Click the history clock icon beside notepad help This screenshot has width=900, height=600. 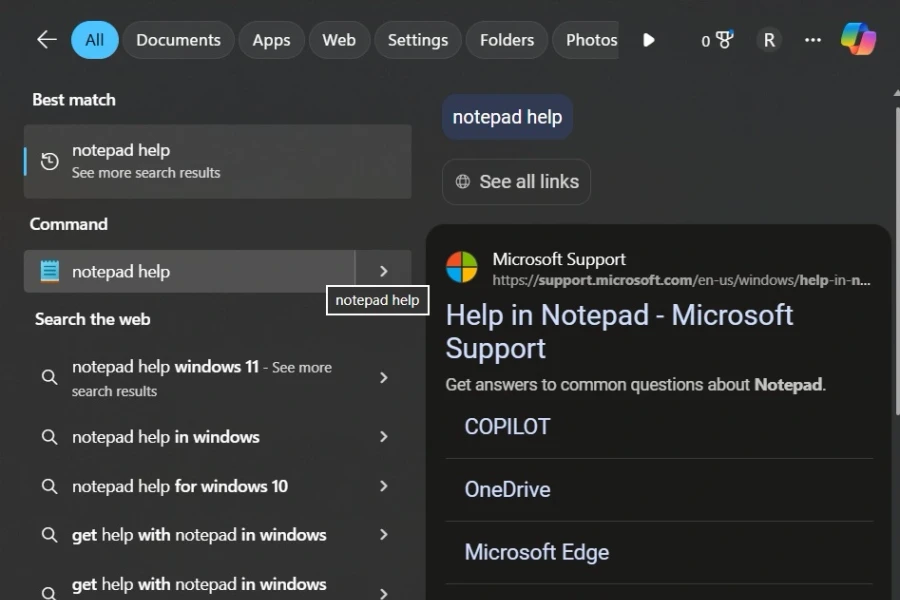tap(50, 161)
